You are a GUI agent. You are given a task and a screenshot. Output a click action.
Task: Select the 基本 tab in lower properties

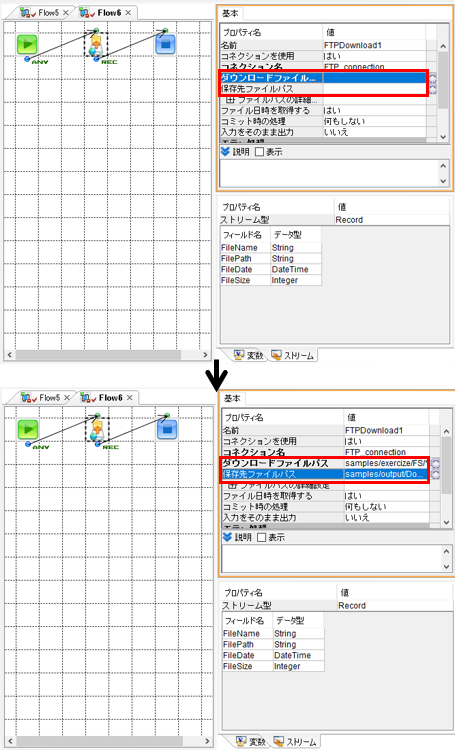click(233, 398)
